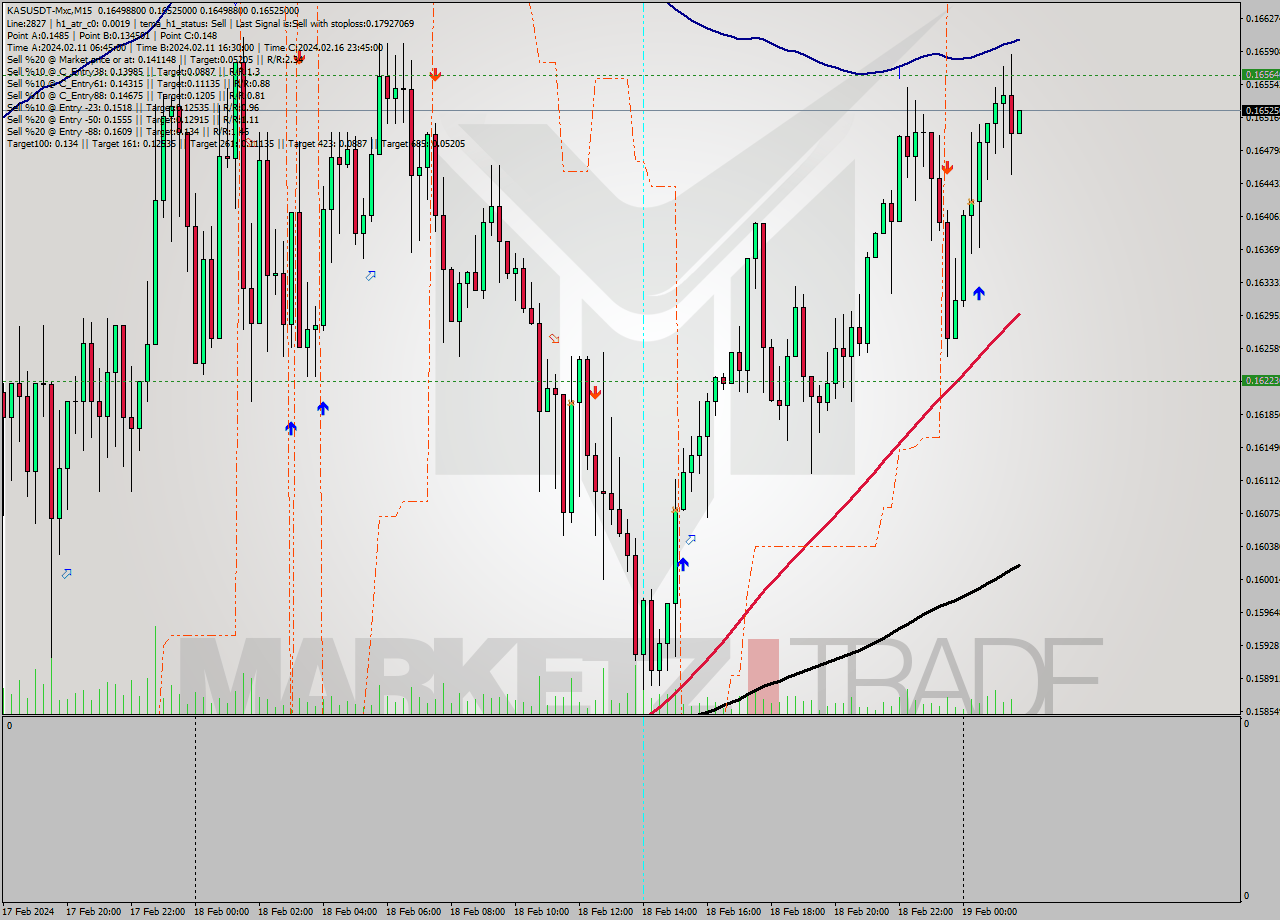1280x920 pixels.
Task: Click the '18 Feb 20:00' time label
Action: tap(861, 911)
